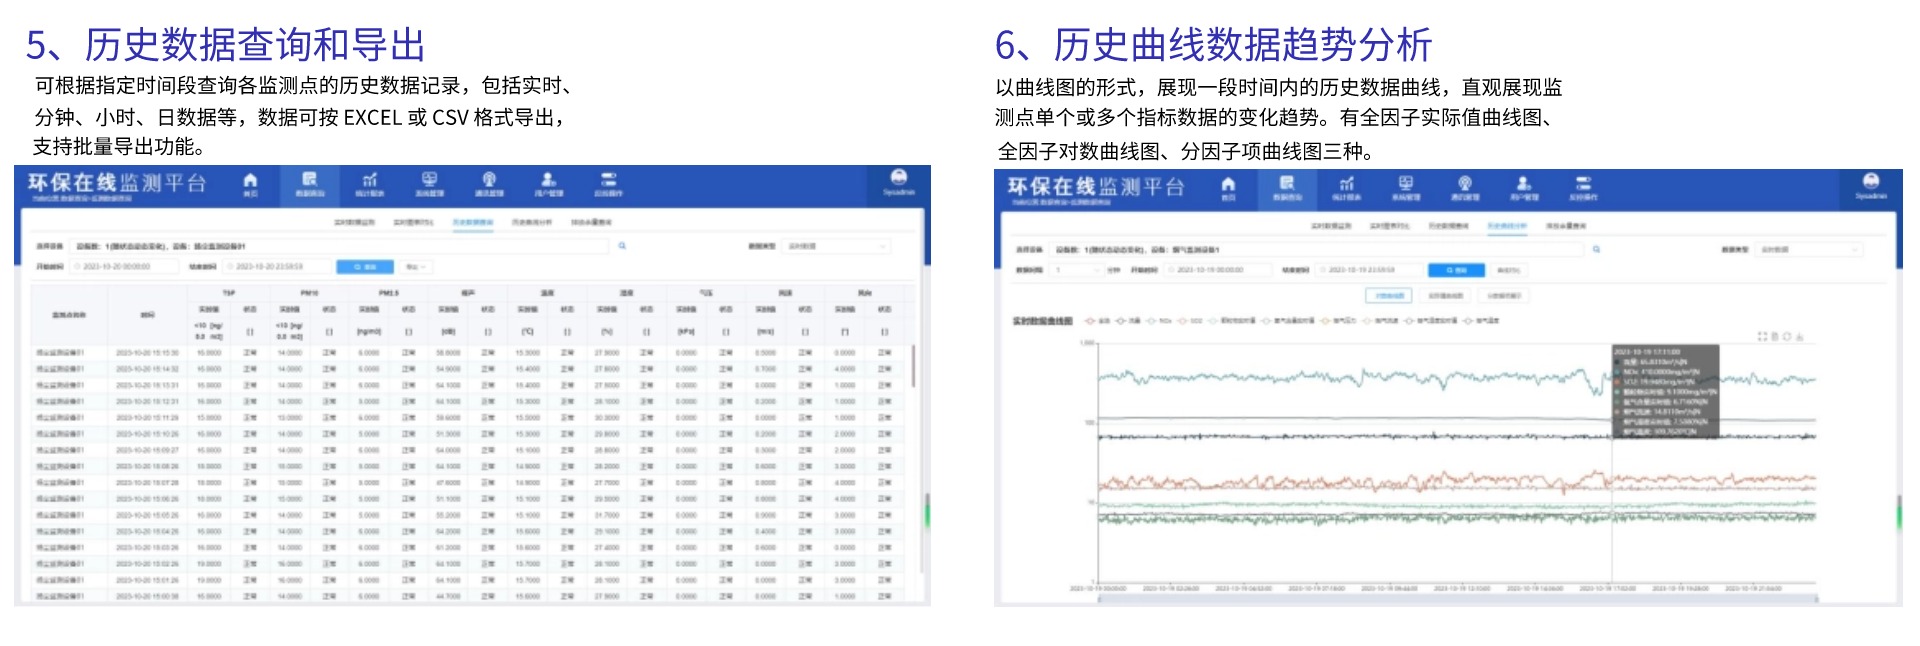Click the home icon in the history query screen
Viewport: 1920px width, 646px height.
click(x=250, y=183)
